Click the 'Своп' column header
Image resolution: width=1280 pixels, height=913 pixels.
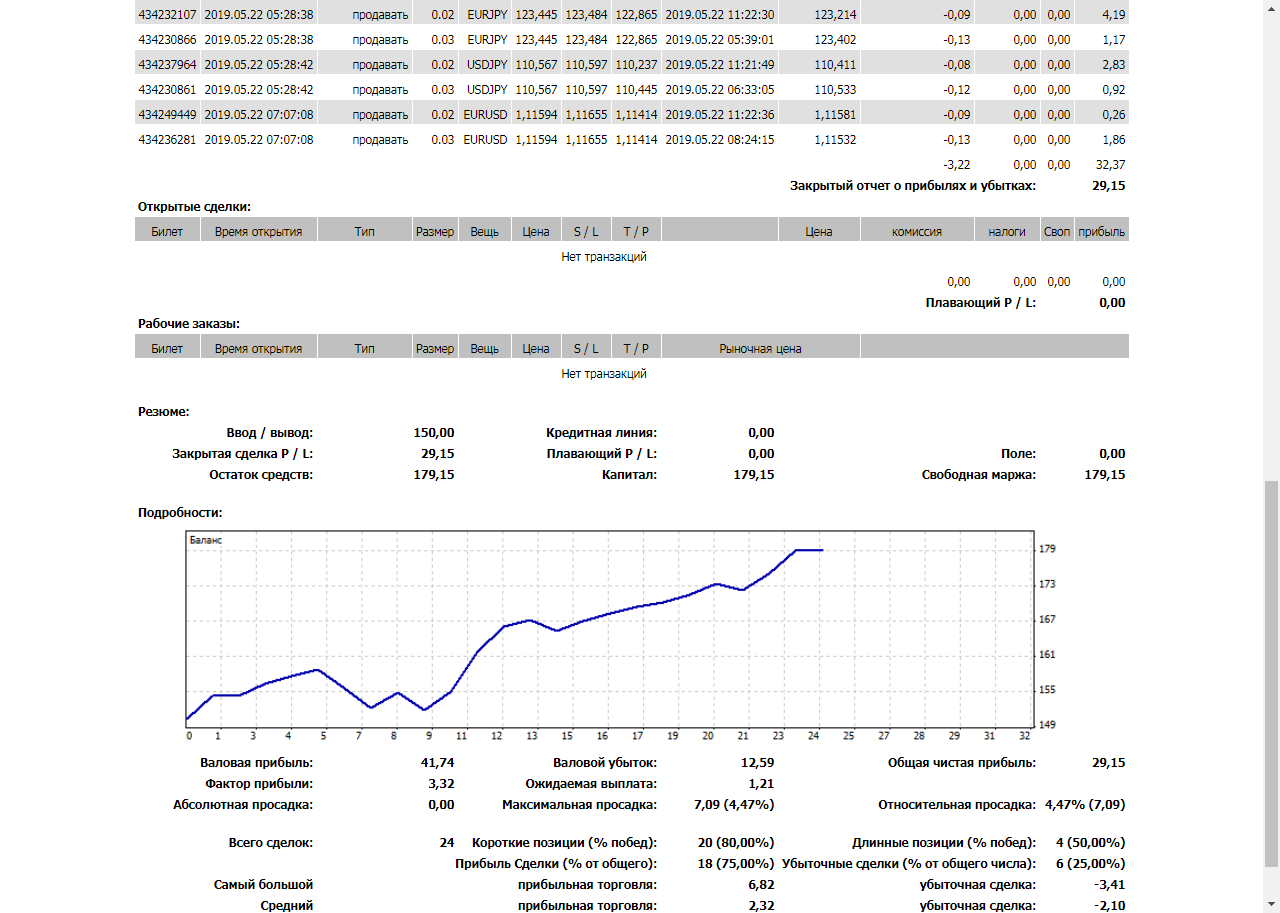[1057, 232]
